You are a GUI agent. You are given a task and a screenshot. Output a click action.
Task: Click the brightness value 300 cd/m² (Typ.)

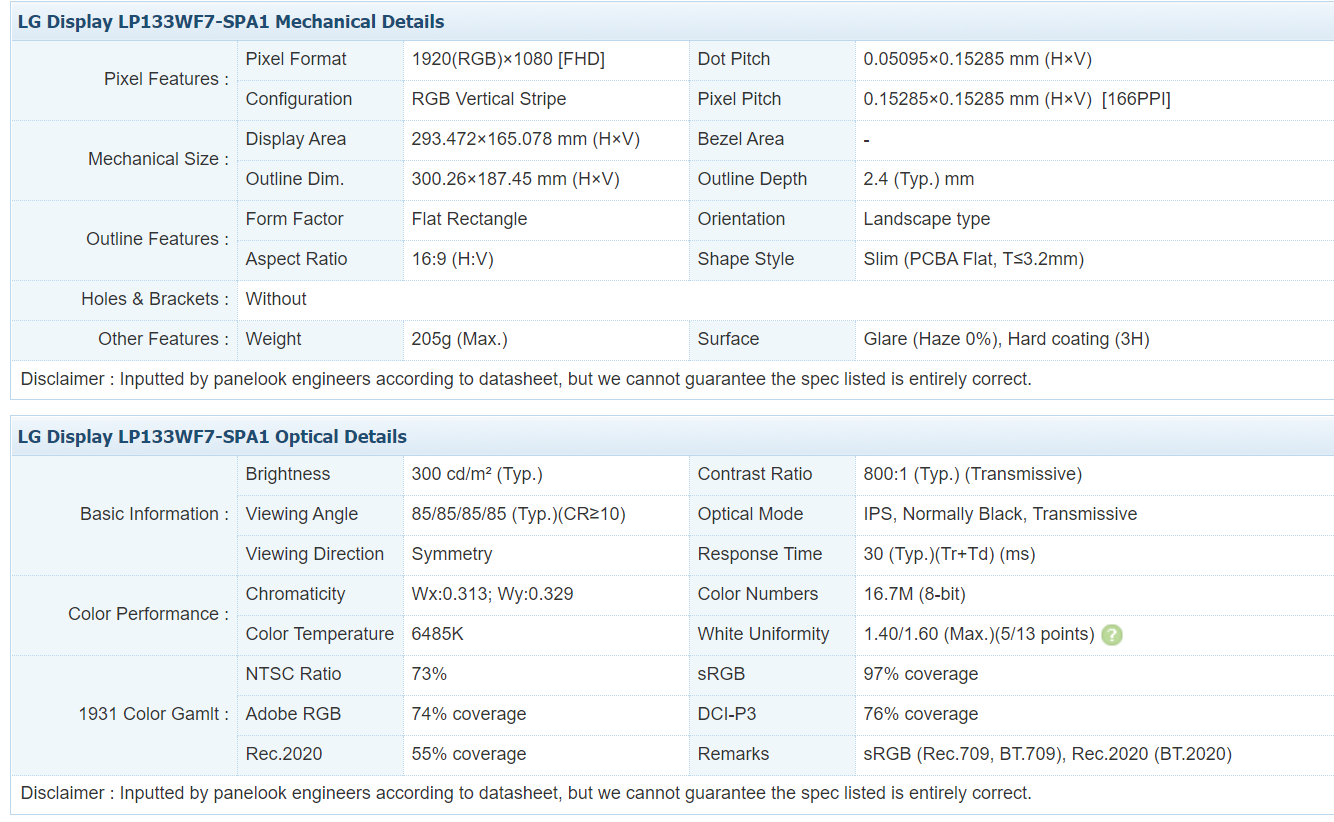click(x=477, y=474)
